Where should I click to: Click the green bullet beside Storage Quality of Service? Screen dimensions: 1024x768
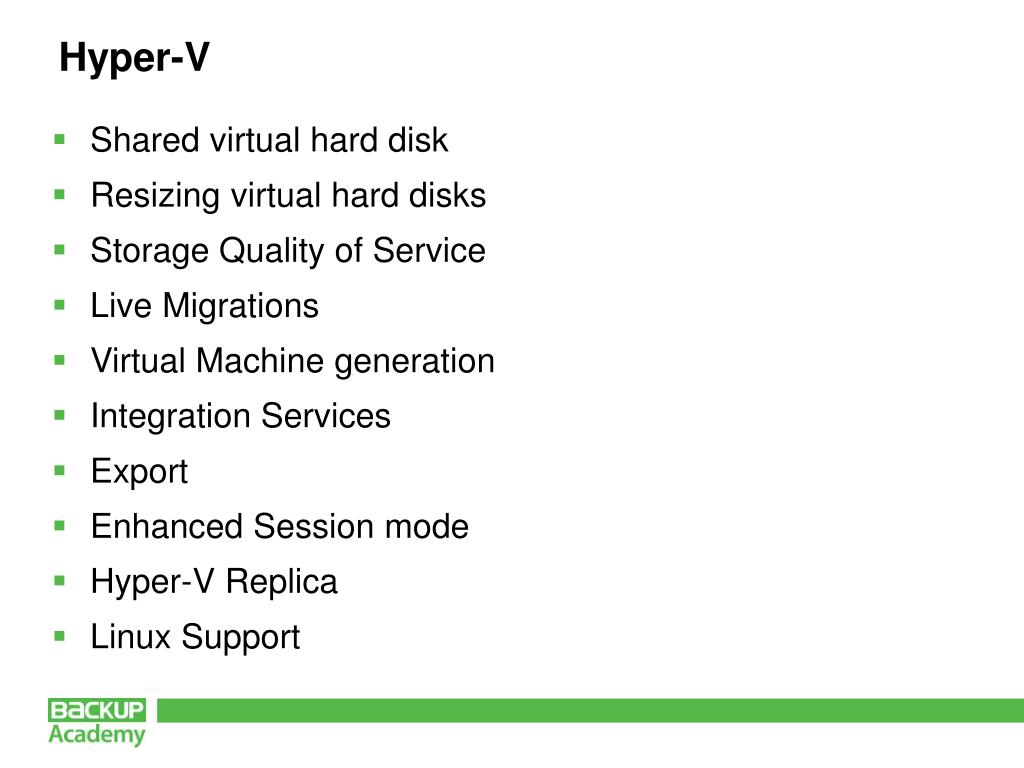(59, 249)
